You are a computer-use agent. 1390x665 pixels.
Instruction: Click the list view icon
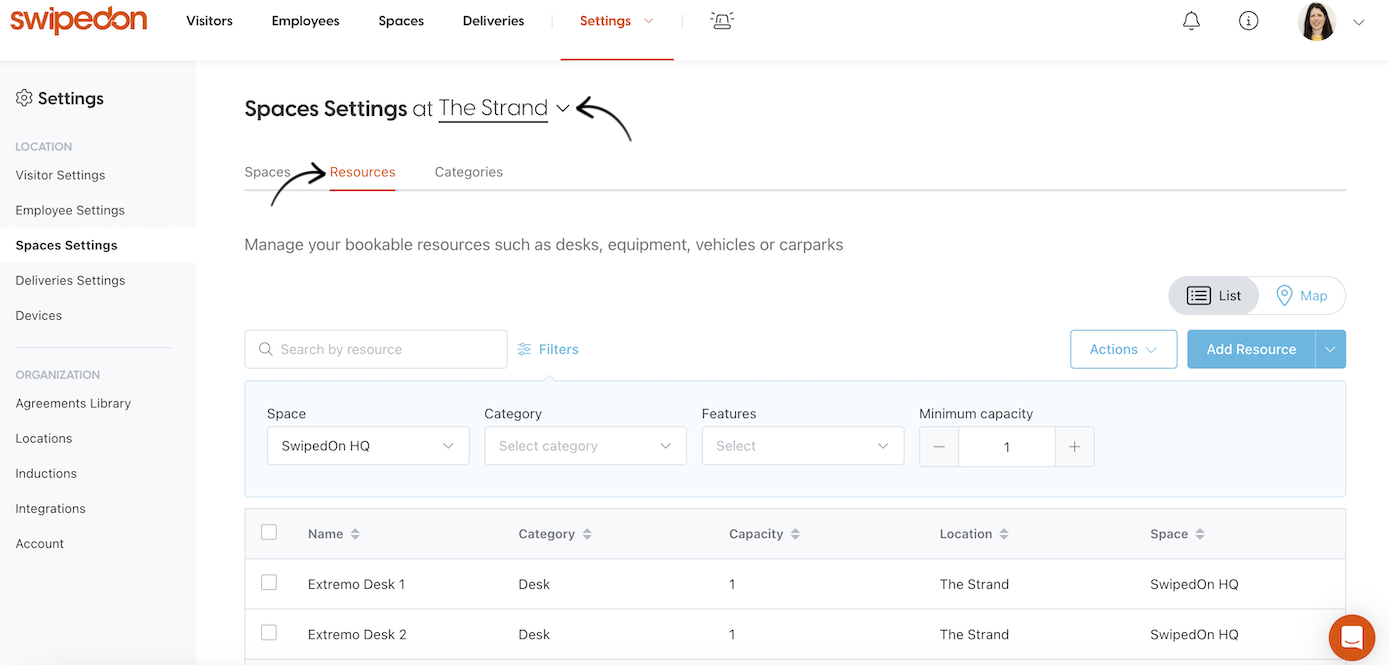pyautogui.click(x=1199, y=296)
